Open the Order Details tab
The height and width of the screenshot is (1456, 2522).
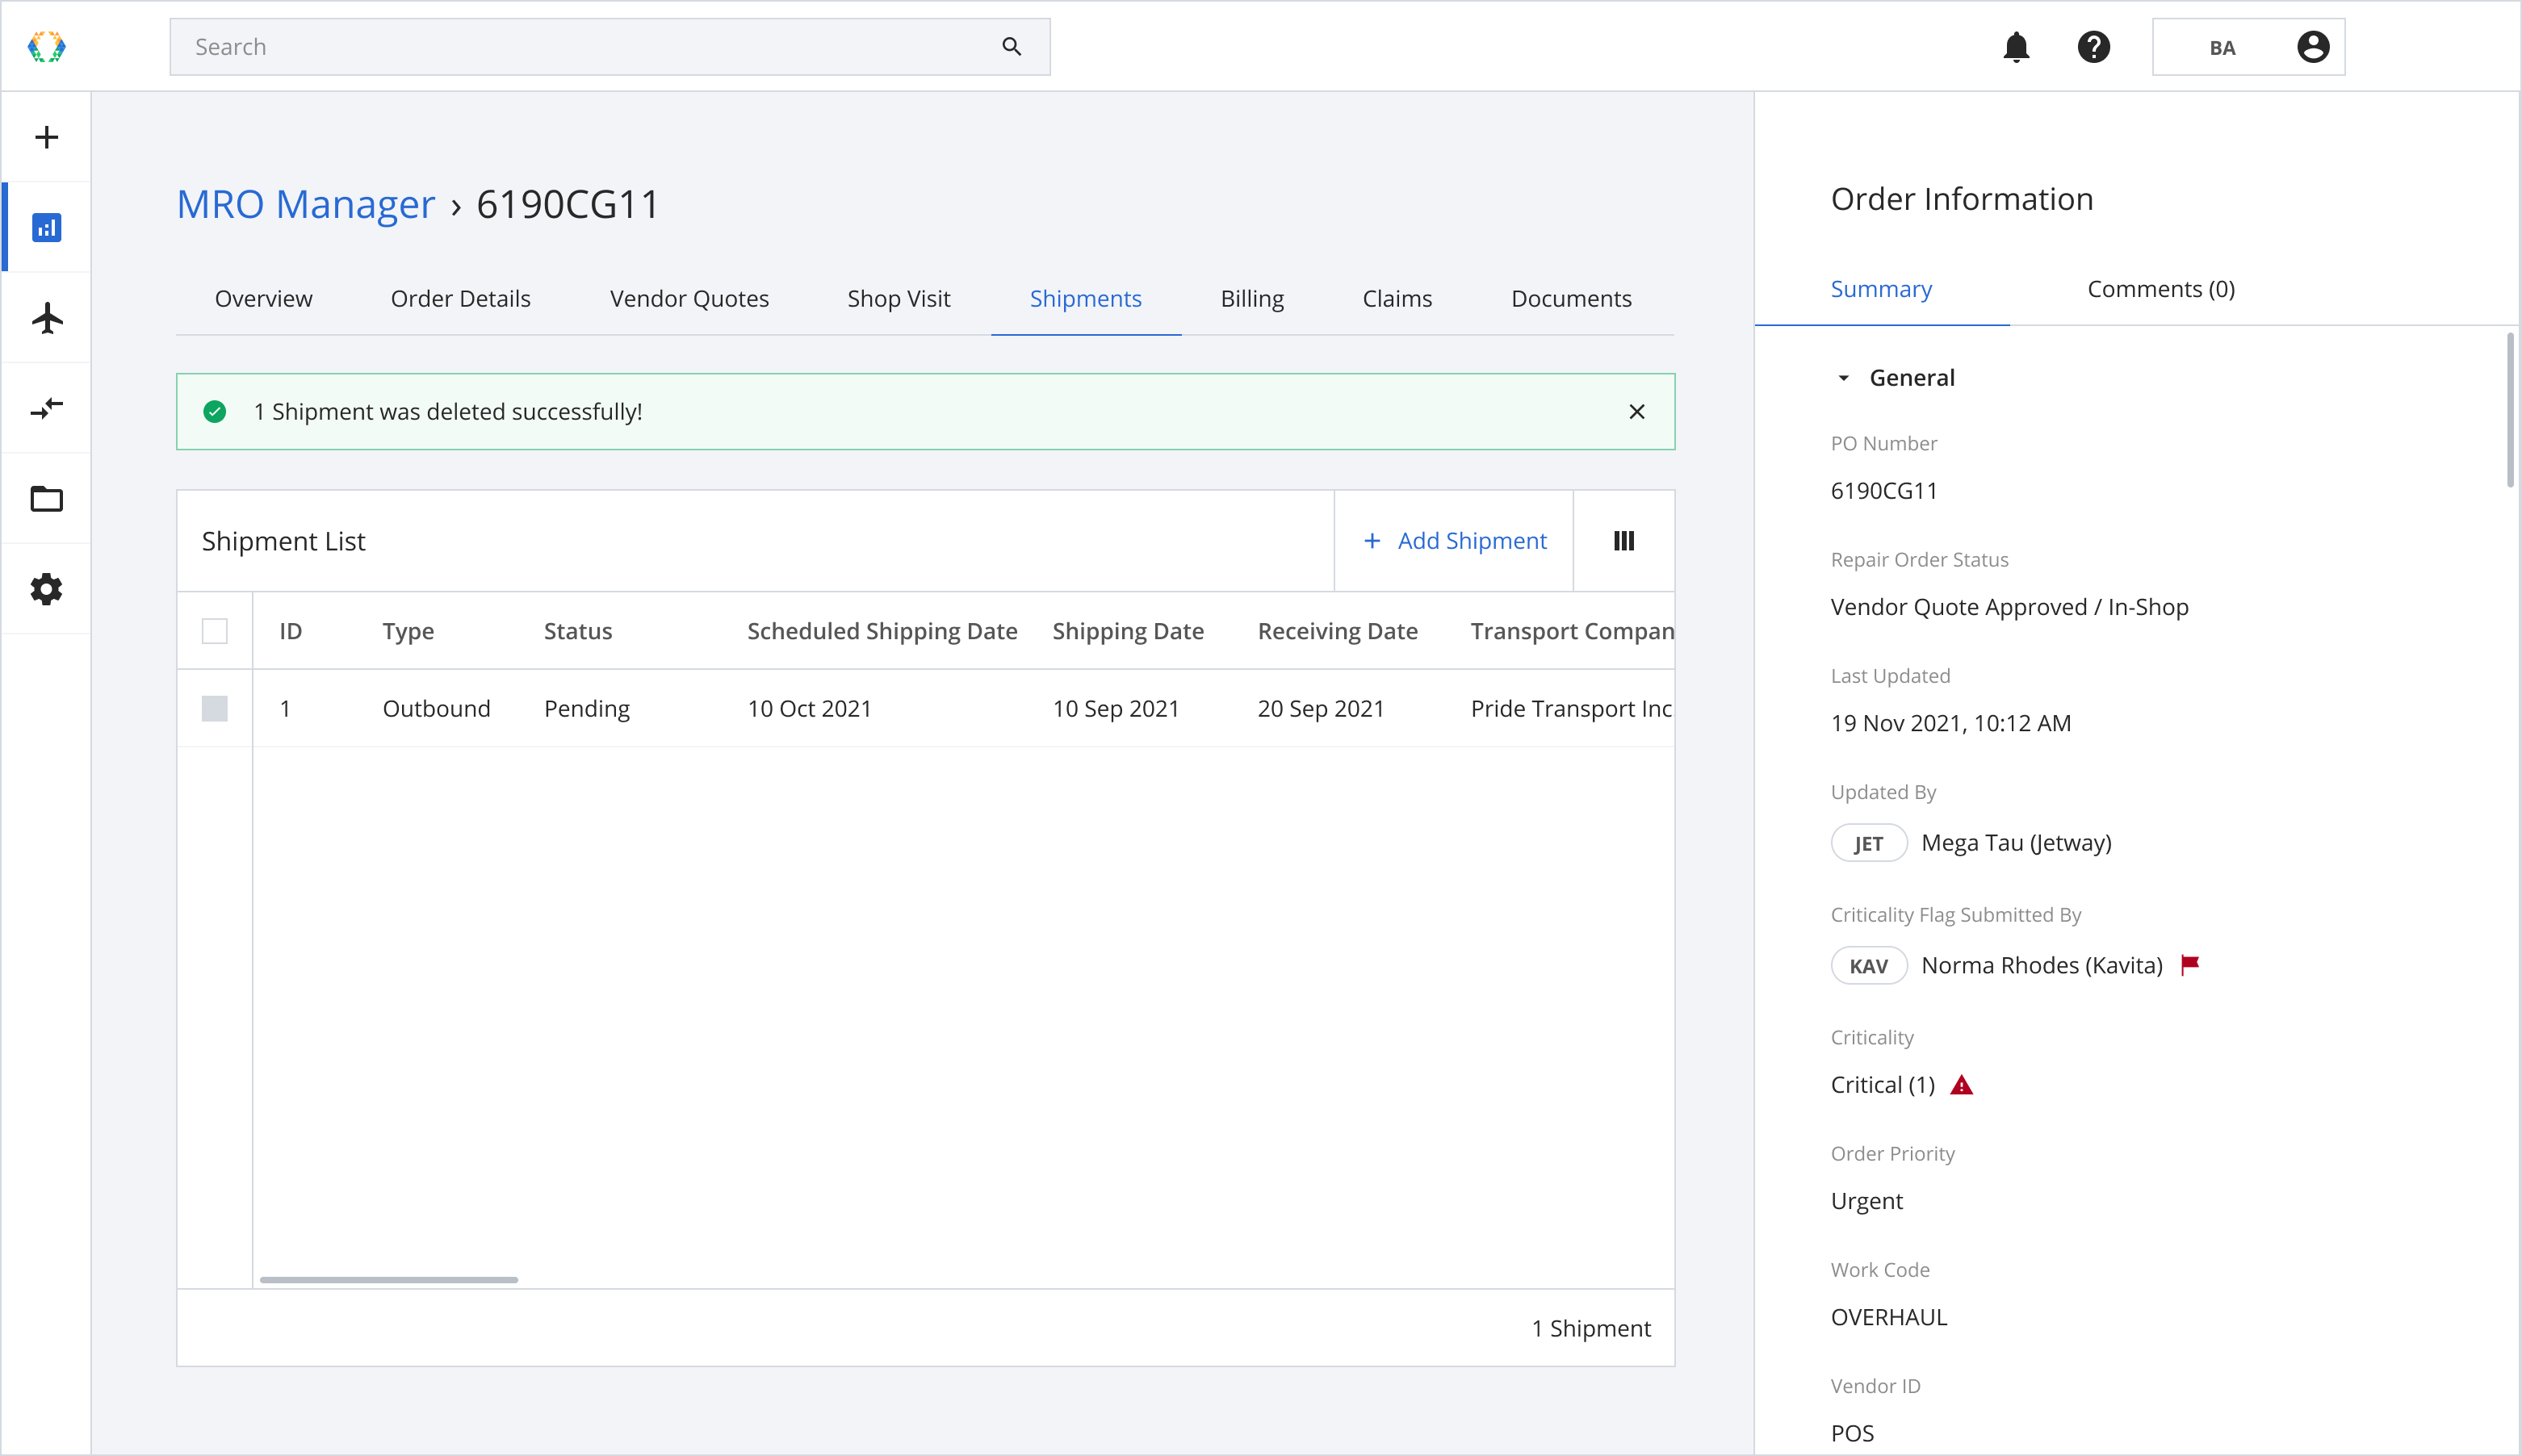(461, 299)
